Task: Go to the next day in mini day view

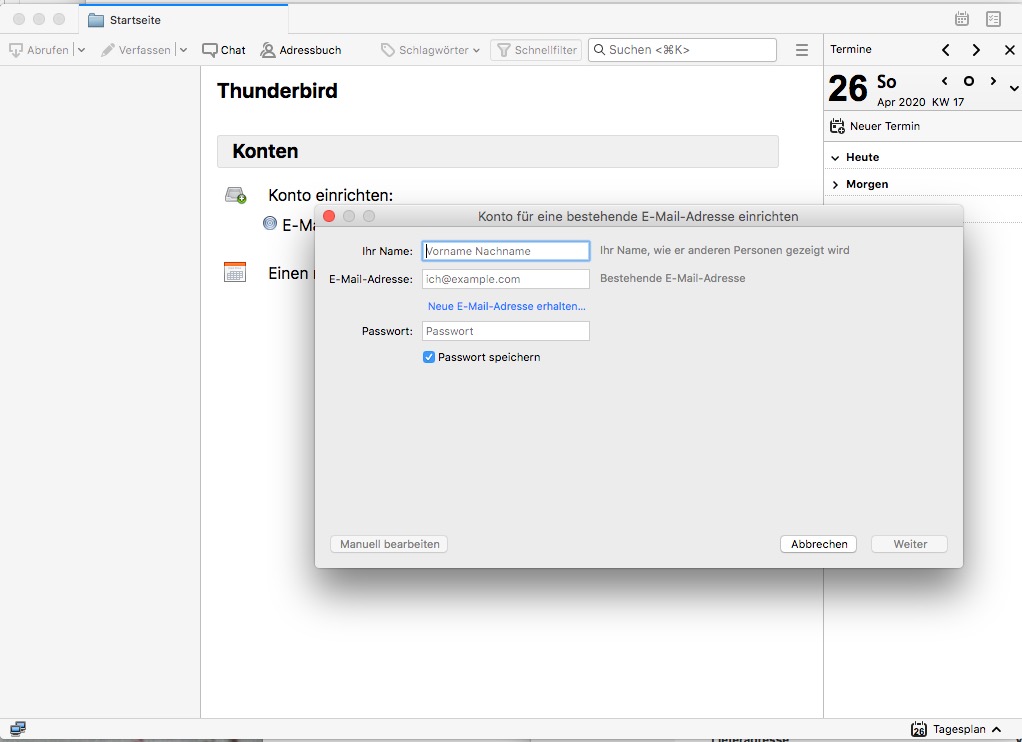Action: pos(993,81)
